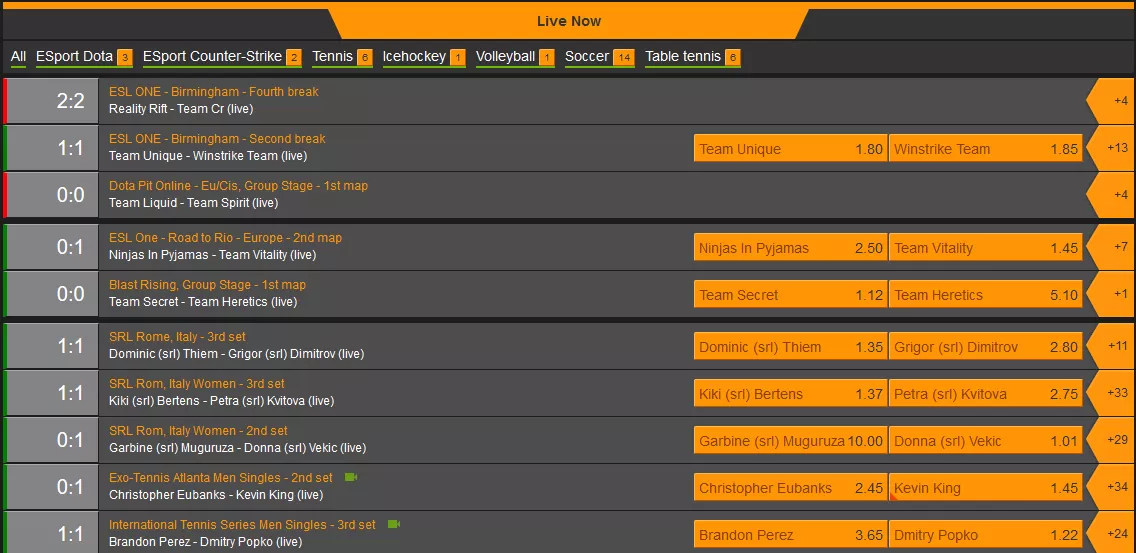Open ESL ONE - Birmingham - Second break
The height and width of the screenshot is (553, 1136).
217,138
